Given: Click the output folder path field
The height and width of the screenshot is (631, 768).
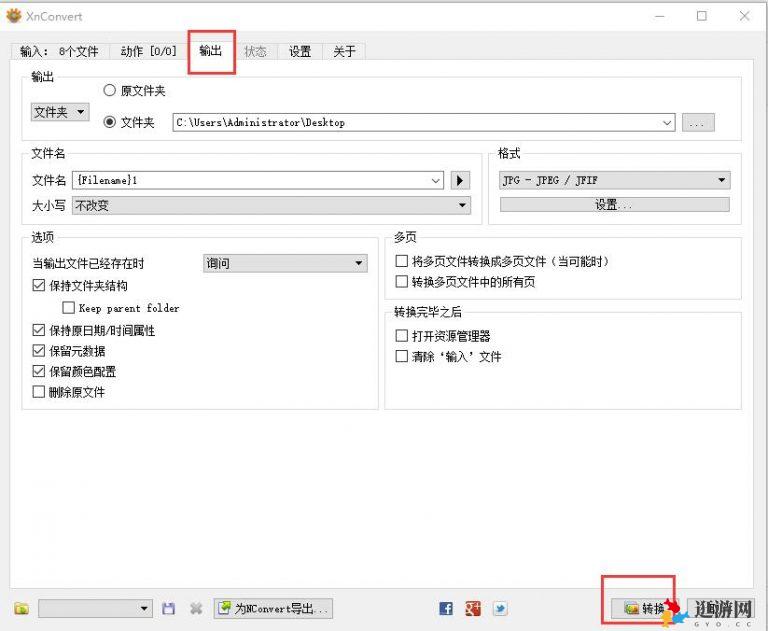Looking at the screenshot, I should click(420, 122).
